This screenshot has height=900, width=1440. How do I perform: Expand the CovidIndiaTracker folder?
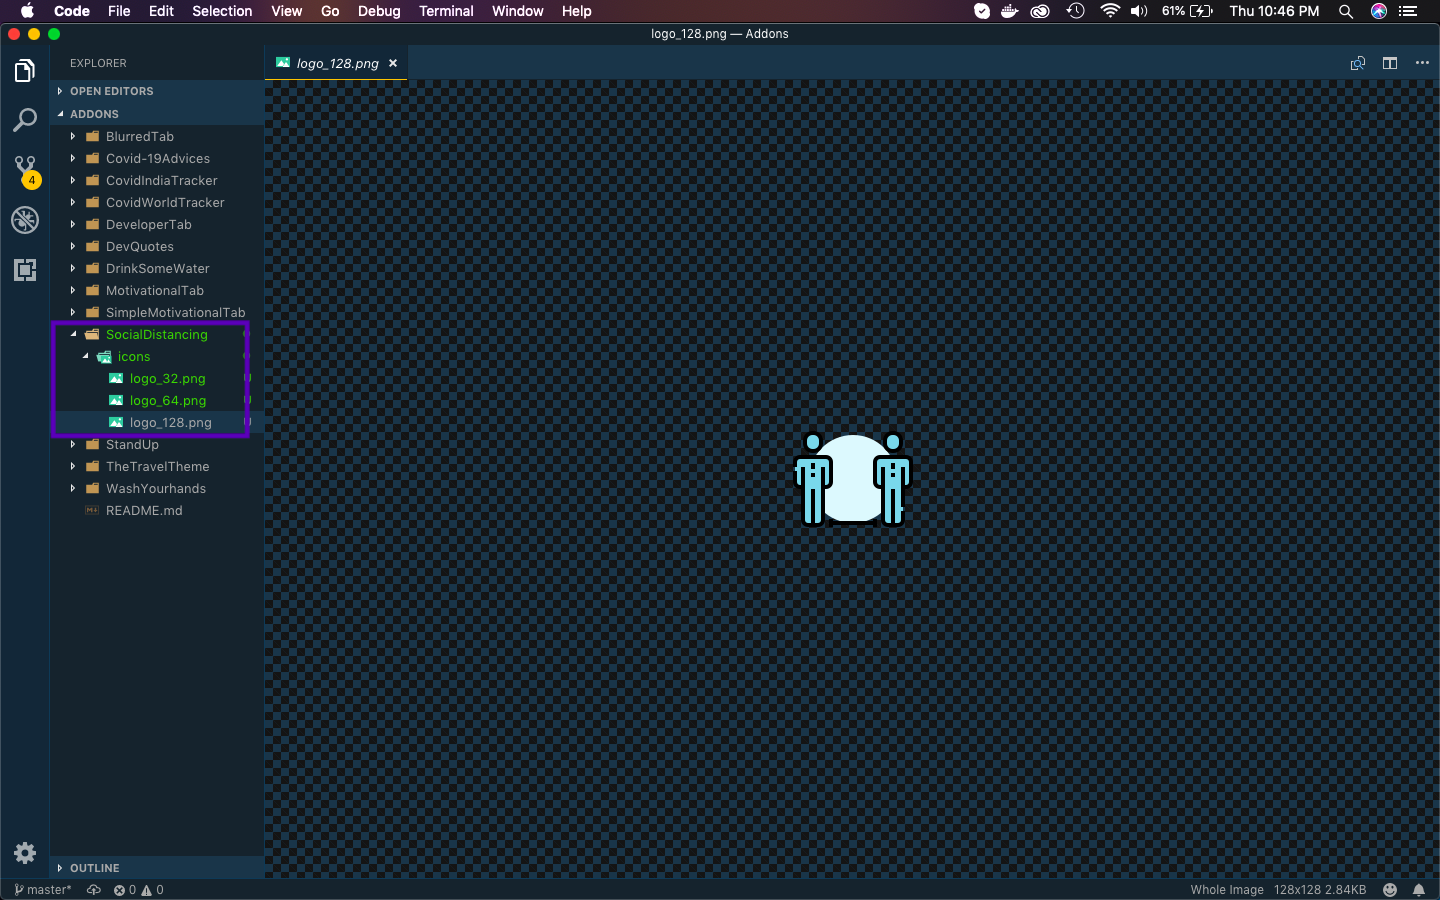tap(157, 181)
